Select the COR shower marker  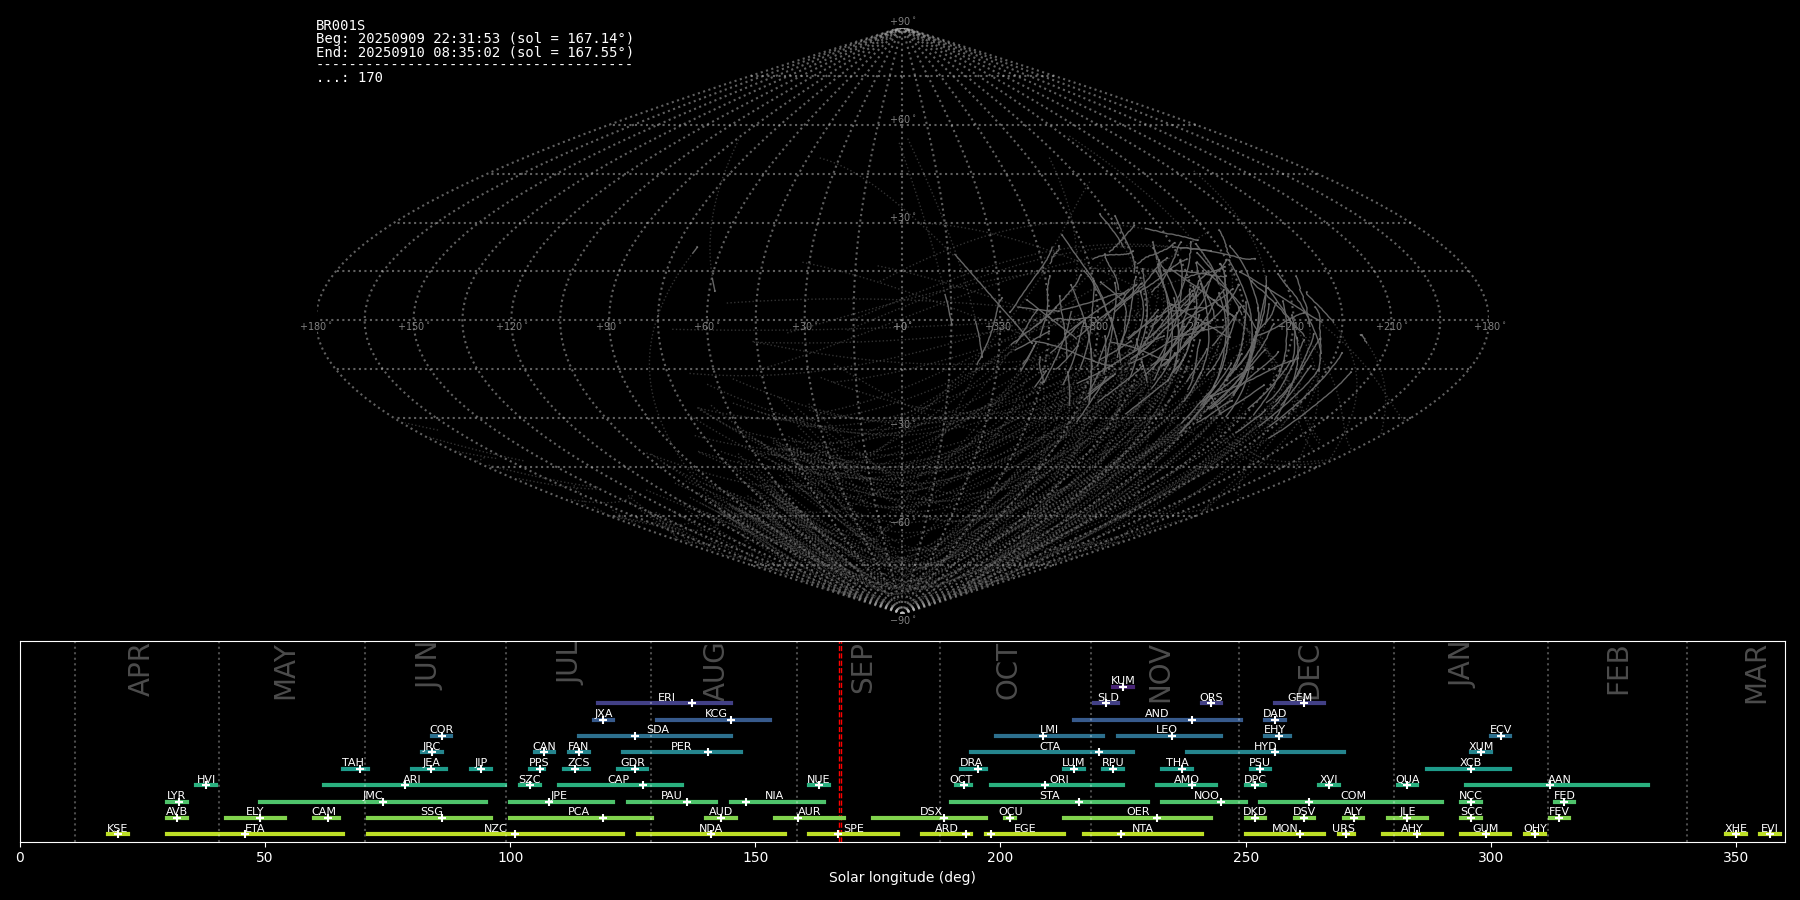tap(441, 736)
